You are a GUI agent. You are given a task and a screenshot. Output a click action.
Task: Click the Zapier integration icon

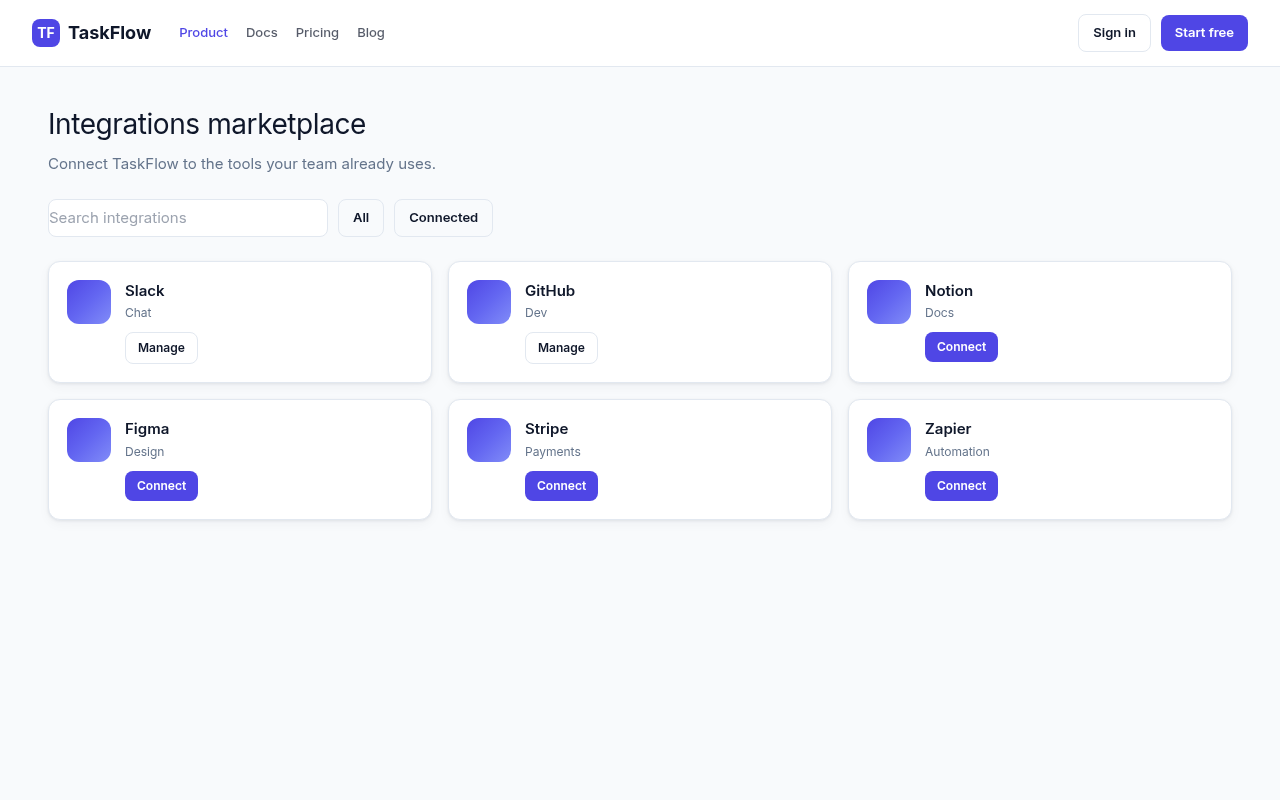coord(889,440)
